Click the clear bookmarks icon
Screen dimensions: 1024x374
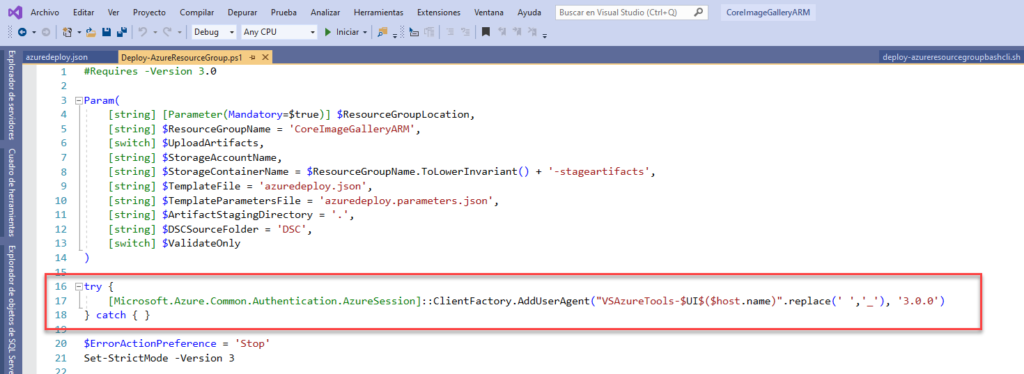tap(532, 32)
